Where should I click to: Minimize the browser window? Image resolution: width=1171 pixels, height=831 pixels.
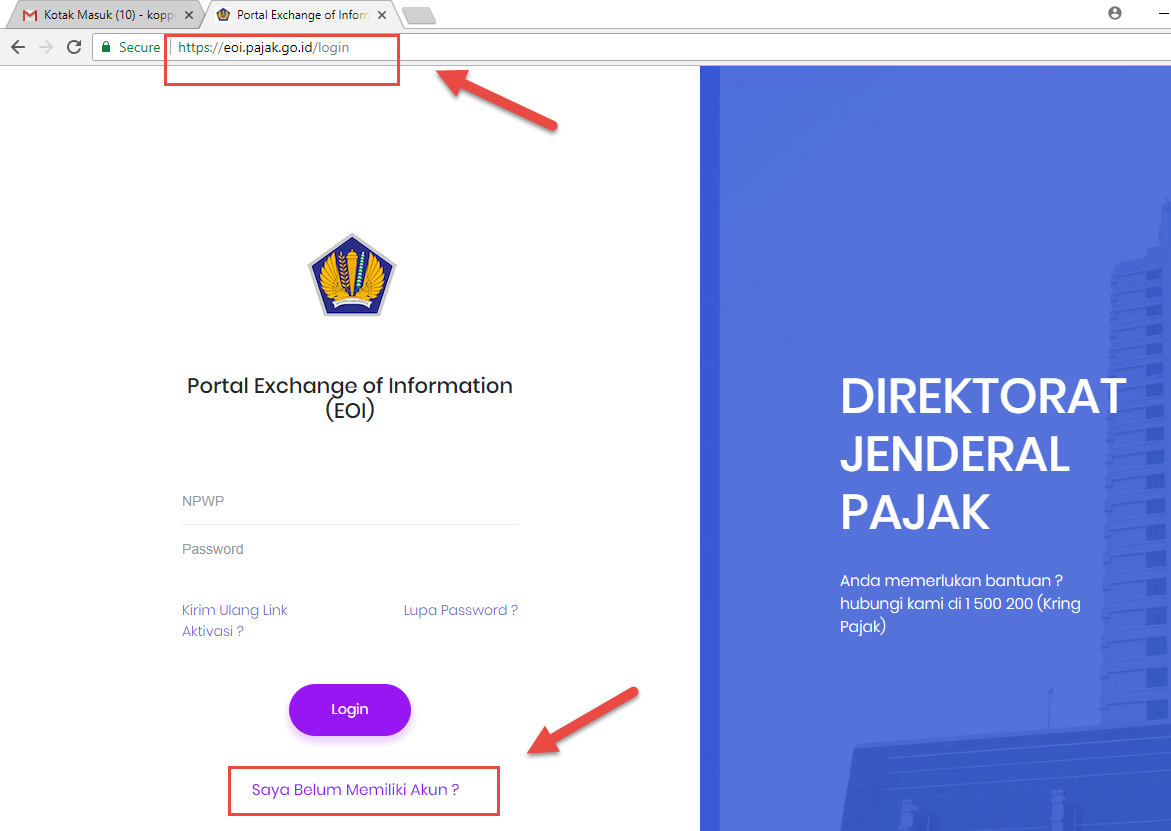point(1162,13)
